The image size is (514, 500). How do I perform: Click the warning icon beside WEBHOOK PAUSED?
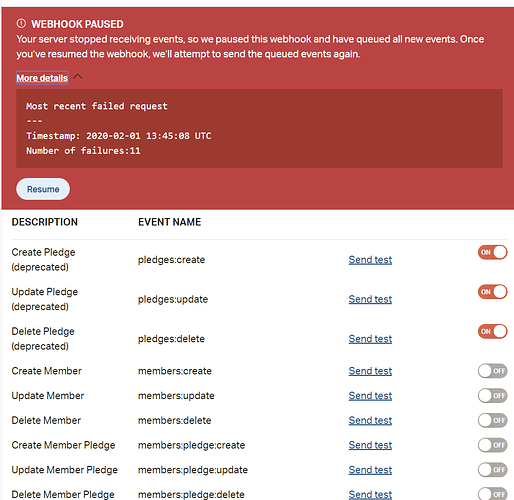pos(21,24)
